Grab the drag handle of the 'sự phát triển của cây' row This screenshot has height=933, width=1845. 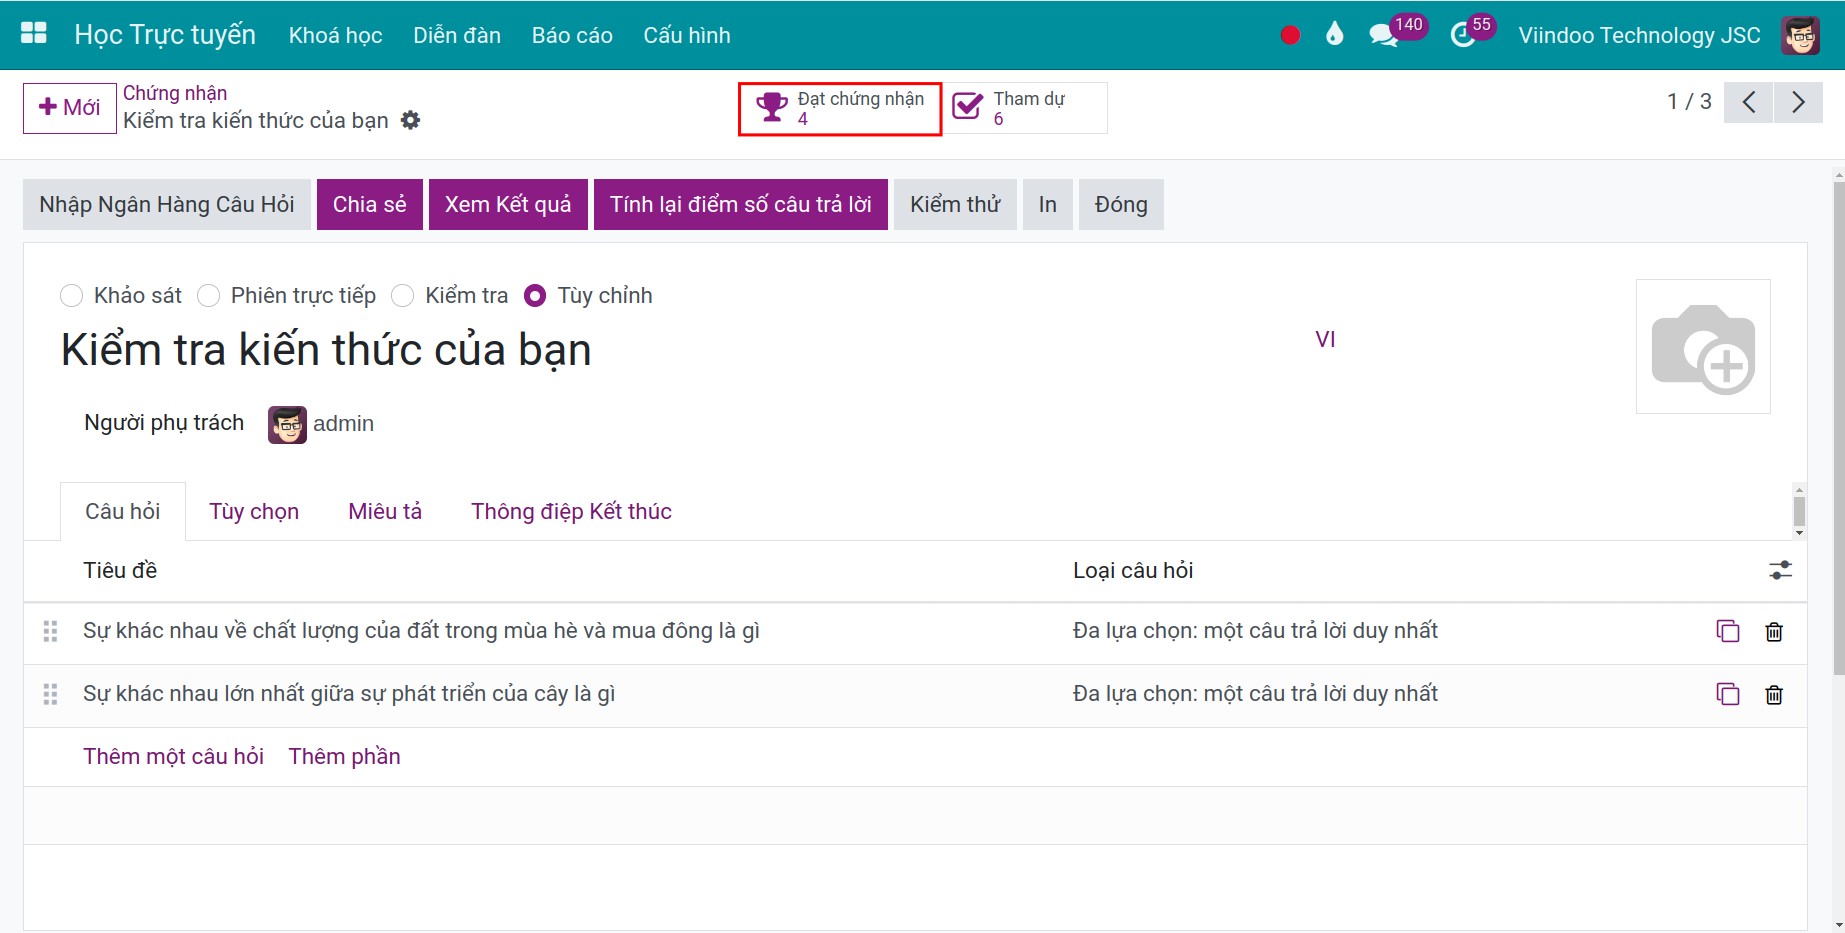click(50, 694)
